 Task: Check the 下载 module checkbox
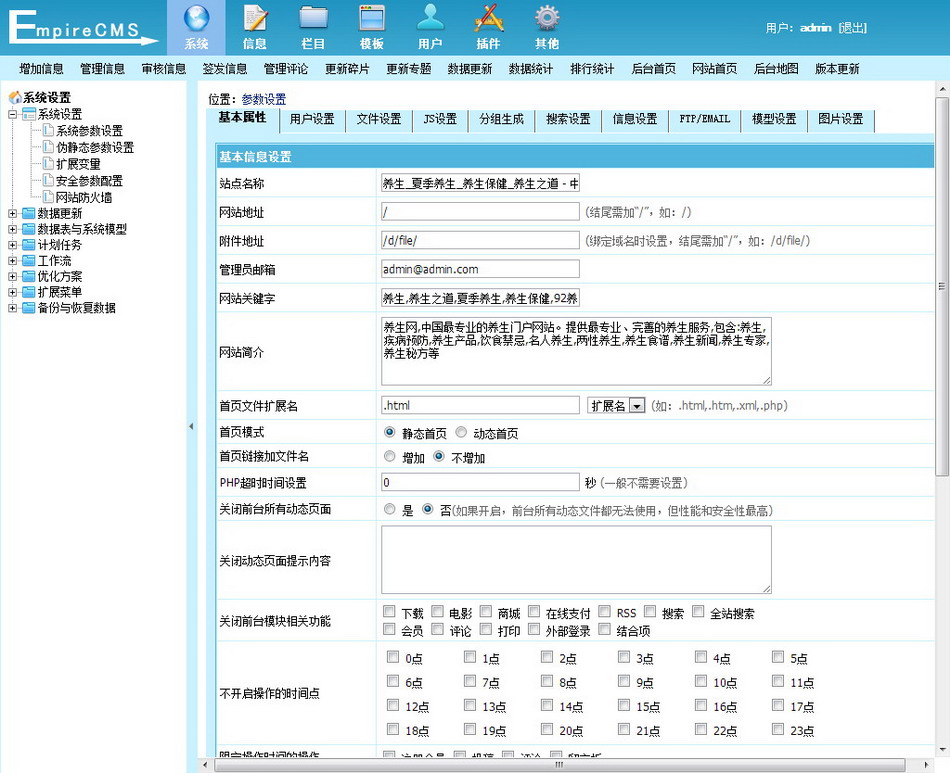pyautogui.click(x=389, y=612)
